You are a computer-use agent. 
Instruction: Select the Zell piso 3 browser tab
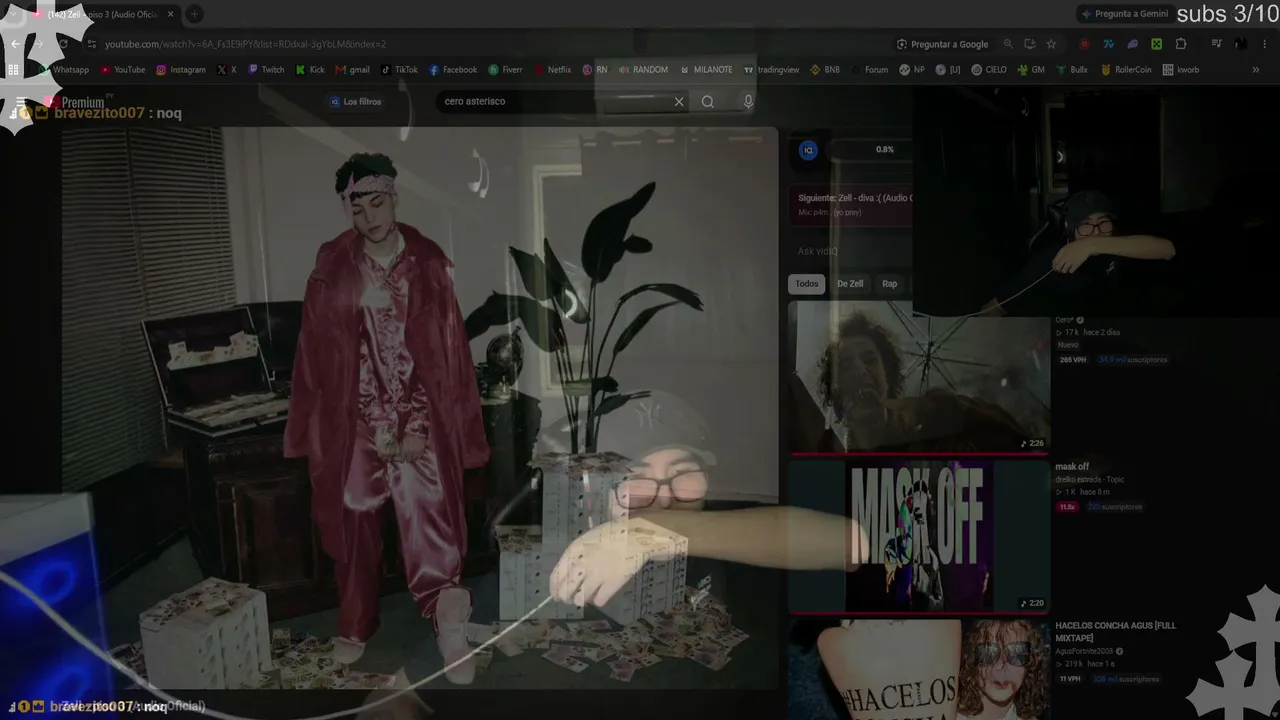104,14
